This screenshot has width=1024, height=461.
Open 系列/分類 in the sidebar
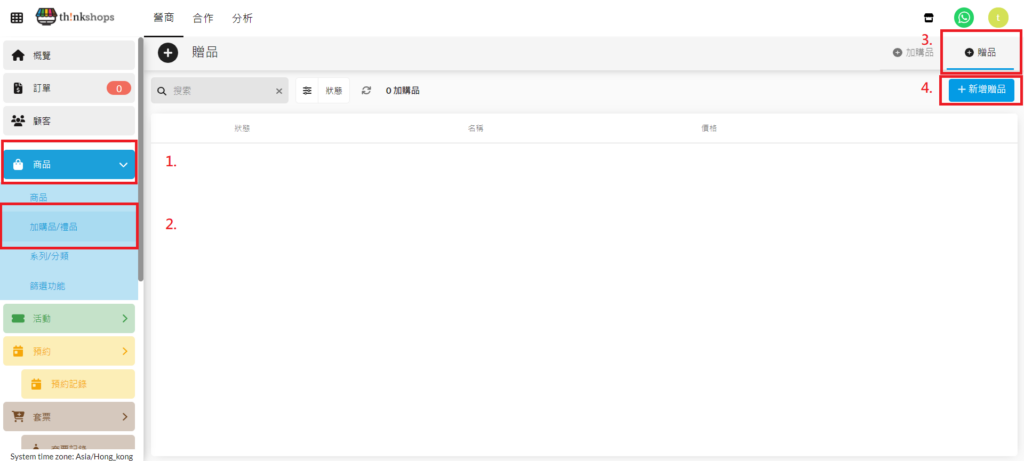point(49,256)
